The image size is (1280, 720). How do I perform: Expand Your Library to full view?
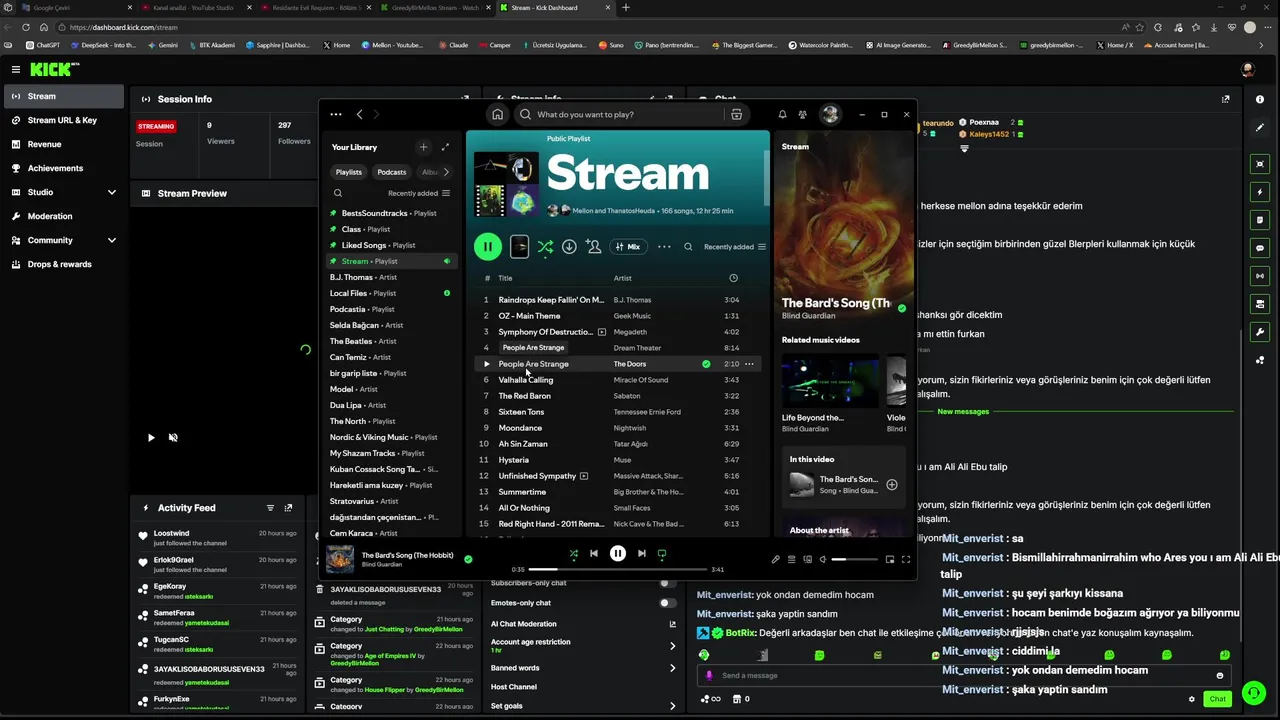click(x=446, y=147)
